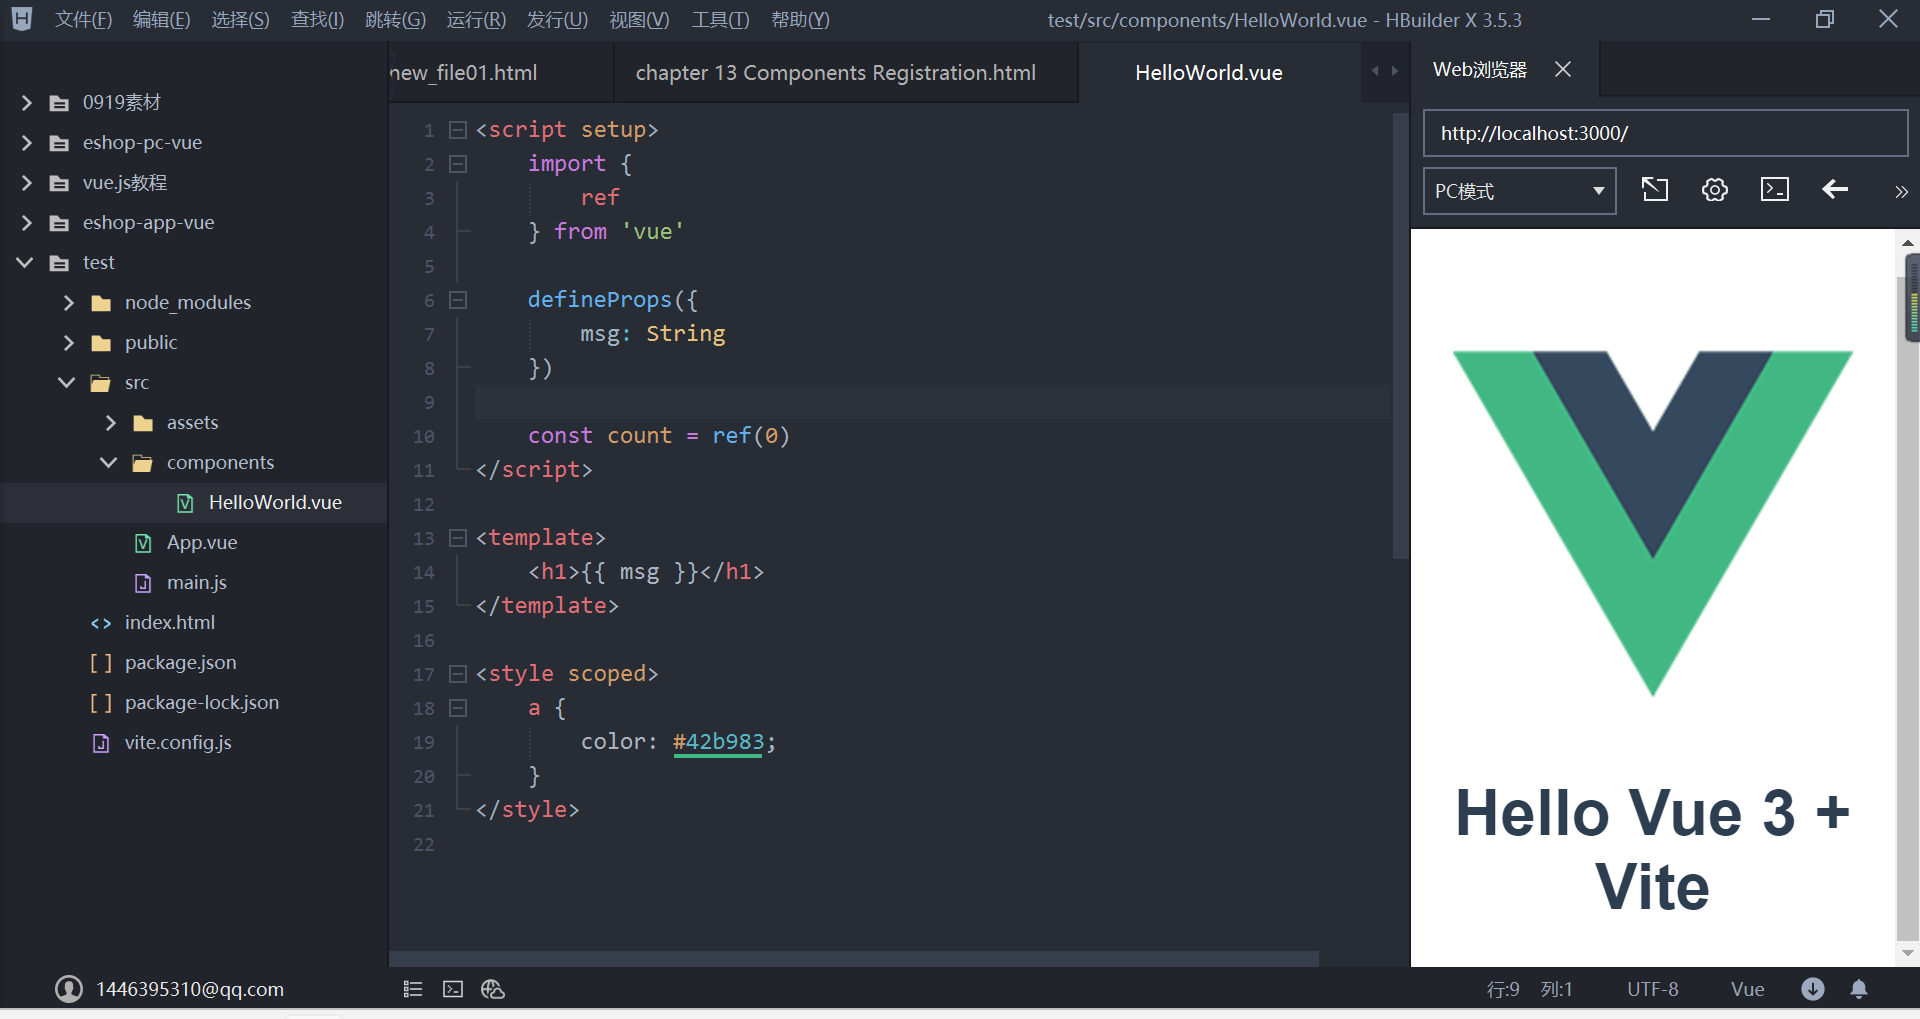Expand the vue.js教程 project
1920x1019 pixels.
point(27,183)
